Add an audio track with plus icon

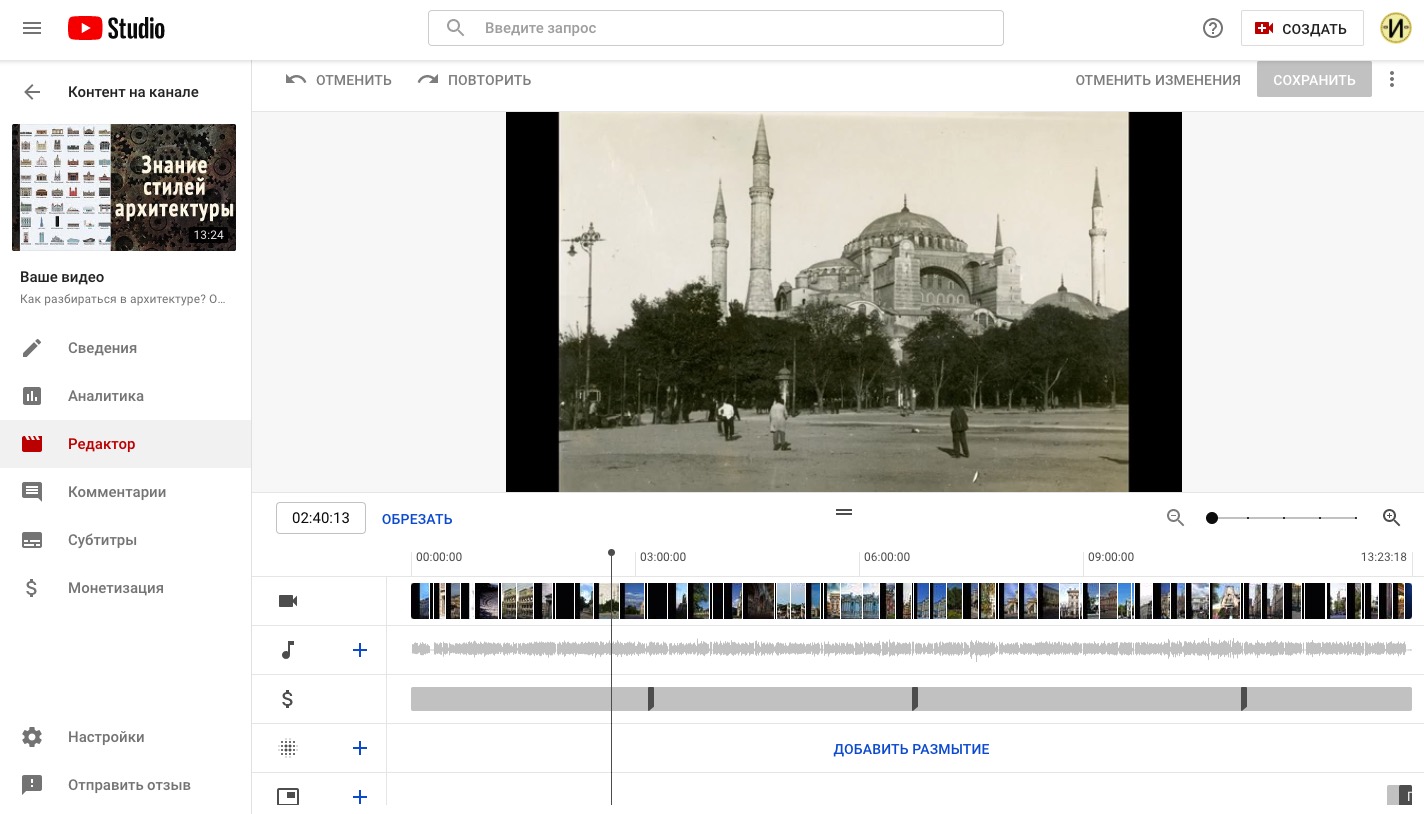pos(360,651)
